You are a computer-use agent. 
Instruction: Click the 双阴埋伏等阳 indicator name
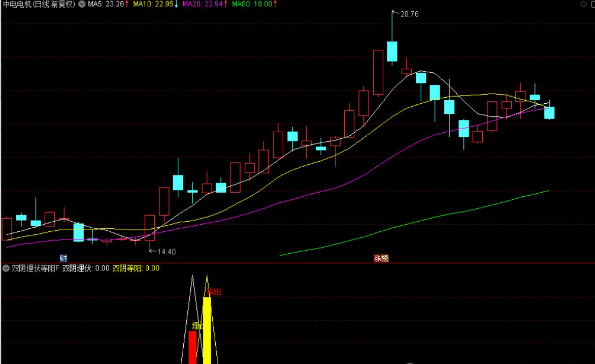coord(35,268)
